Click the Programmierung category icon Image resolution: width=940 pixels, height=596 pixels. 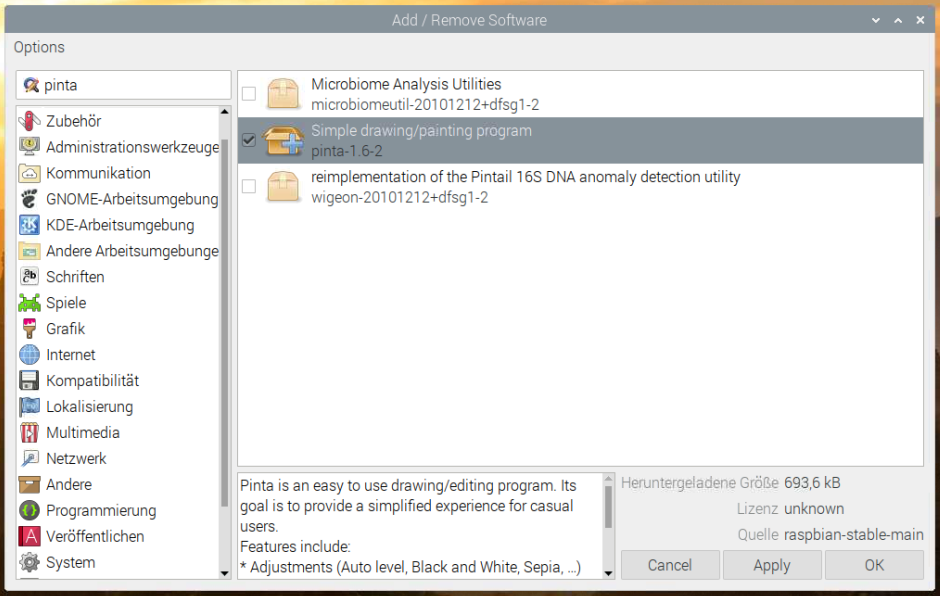[29, 511]
